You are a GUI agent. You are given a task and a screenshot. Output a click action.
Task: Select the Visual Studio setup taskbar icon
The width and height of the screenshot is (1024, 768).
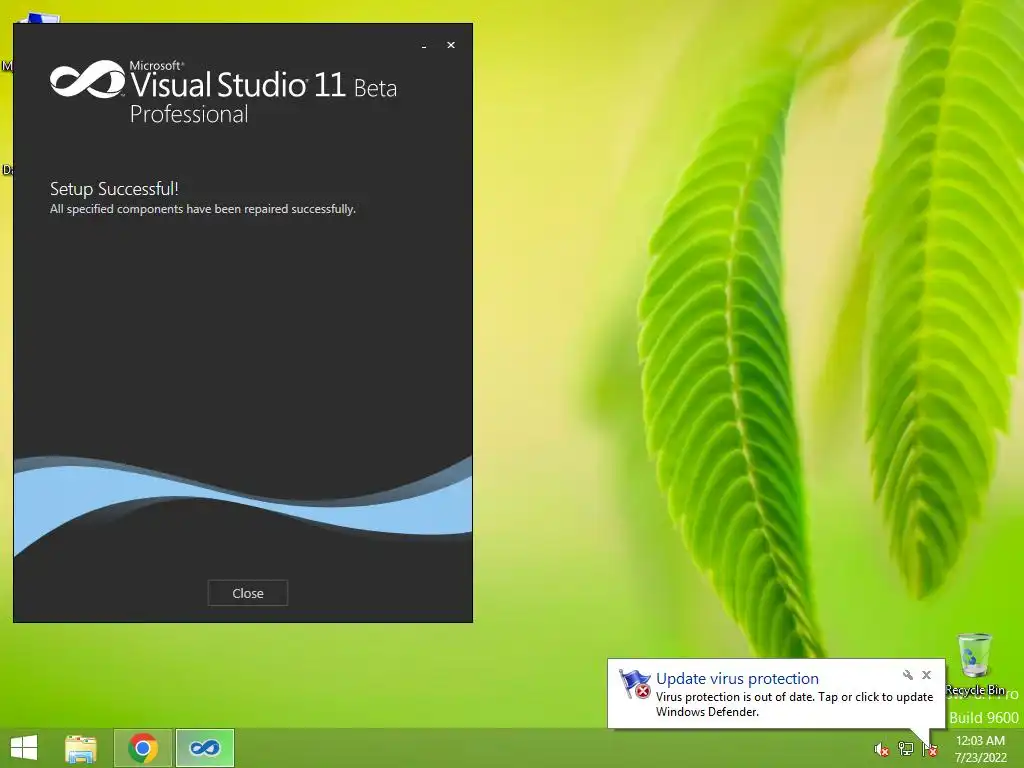(x=204, y=748)
